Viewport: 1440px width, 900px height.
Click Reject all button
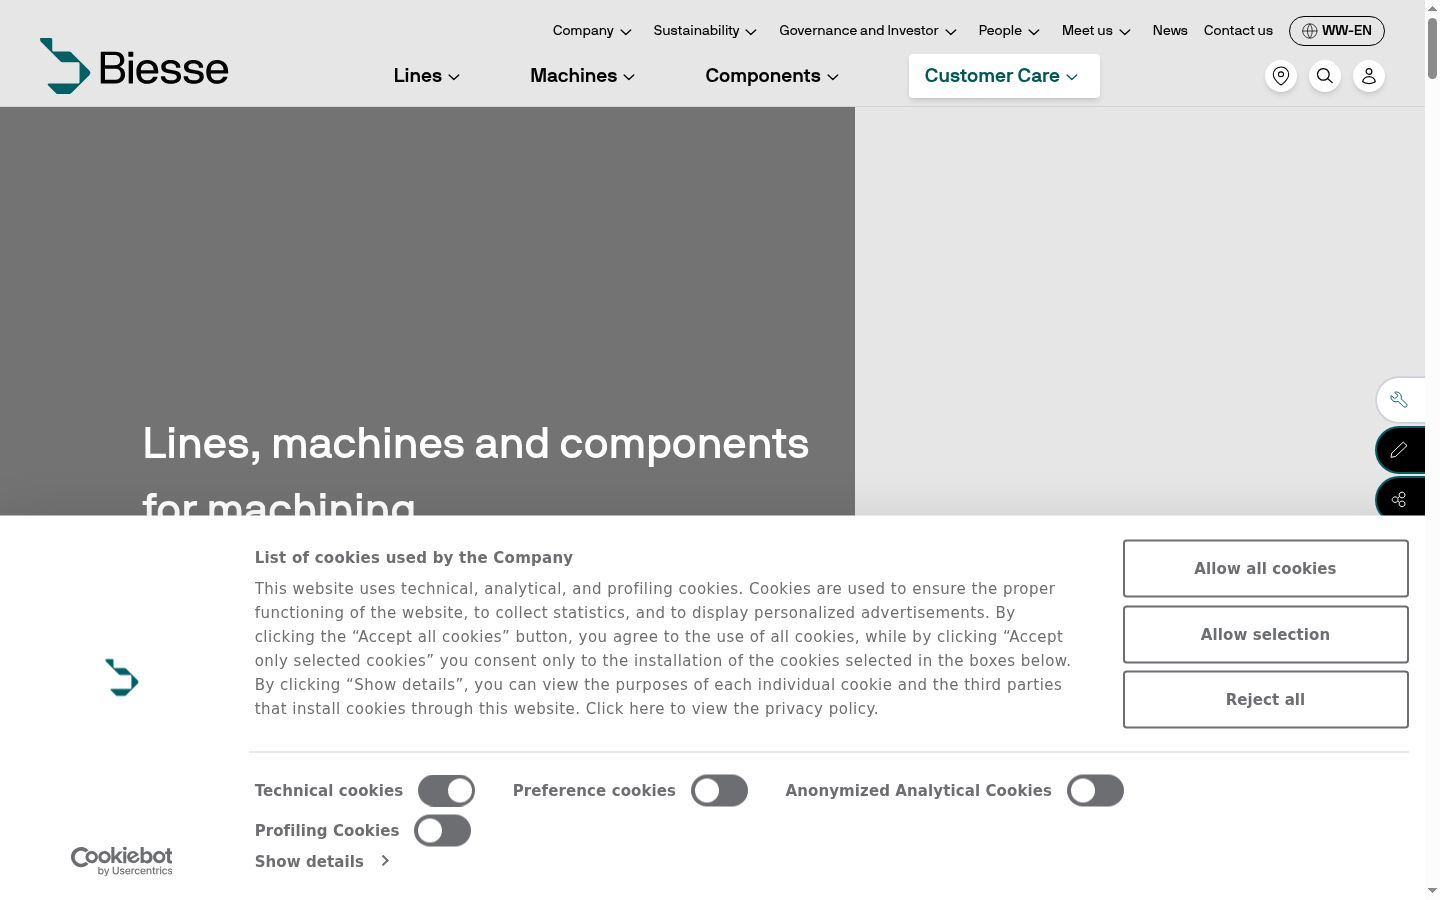tap(1266, 700)
